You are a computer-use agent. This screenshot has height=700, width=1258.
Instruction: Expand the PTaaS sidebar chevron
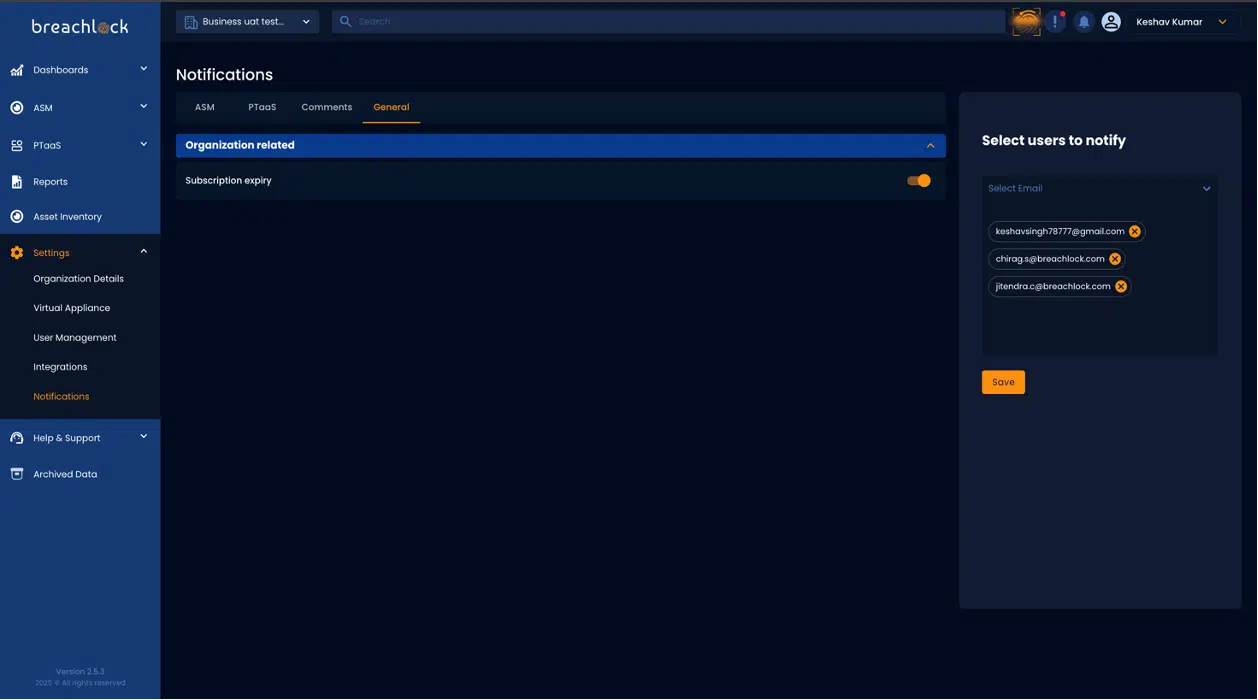click(x=143, y=144)
